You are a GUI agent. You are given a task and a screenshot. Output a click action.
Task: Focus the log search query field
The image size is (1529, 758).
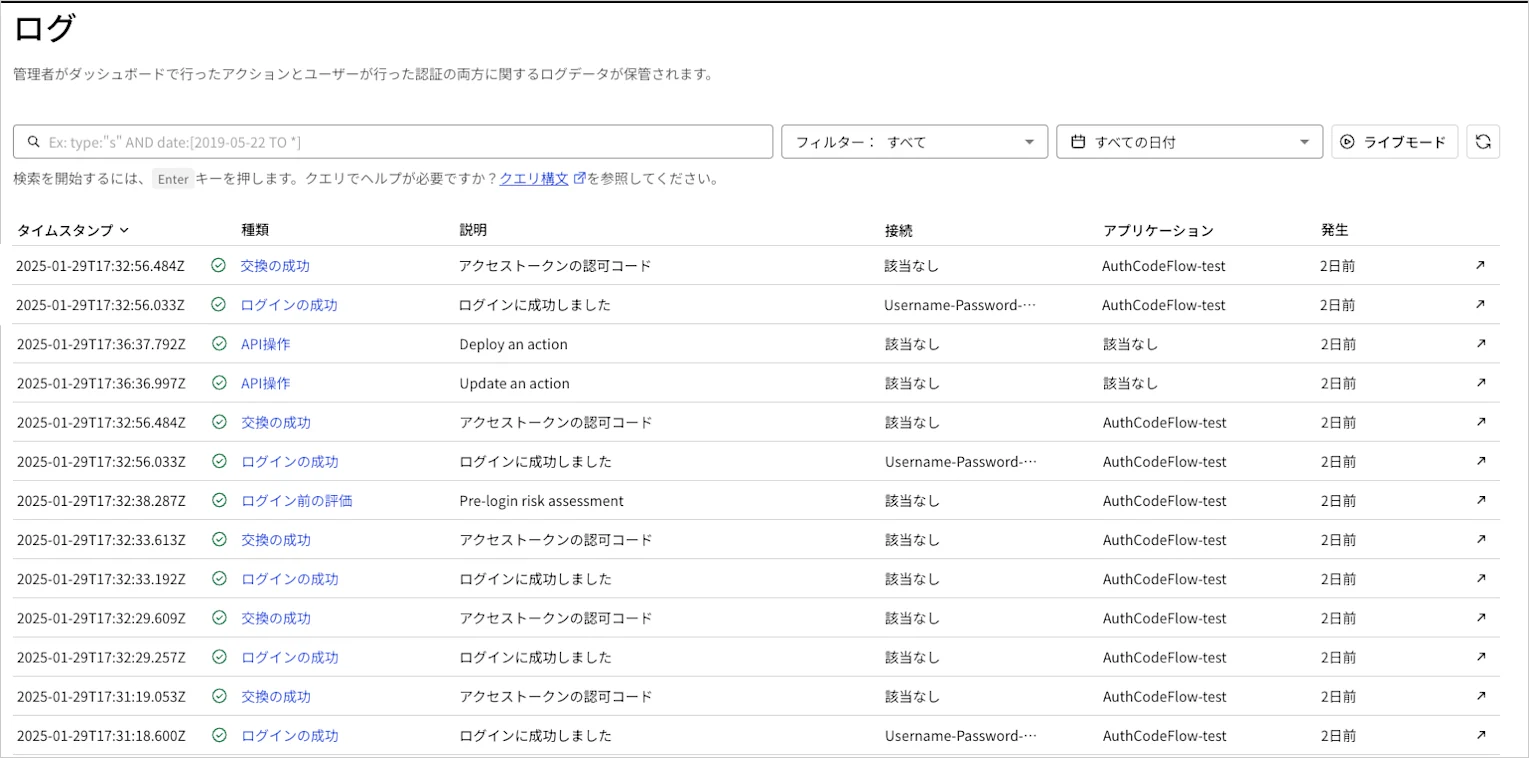393,142
